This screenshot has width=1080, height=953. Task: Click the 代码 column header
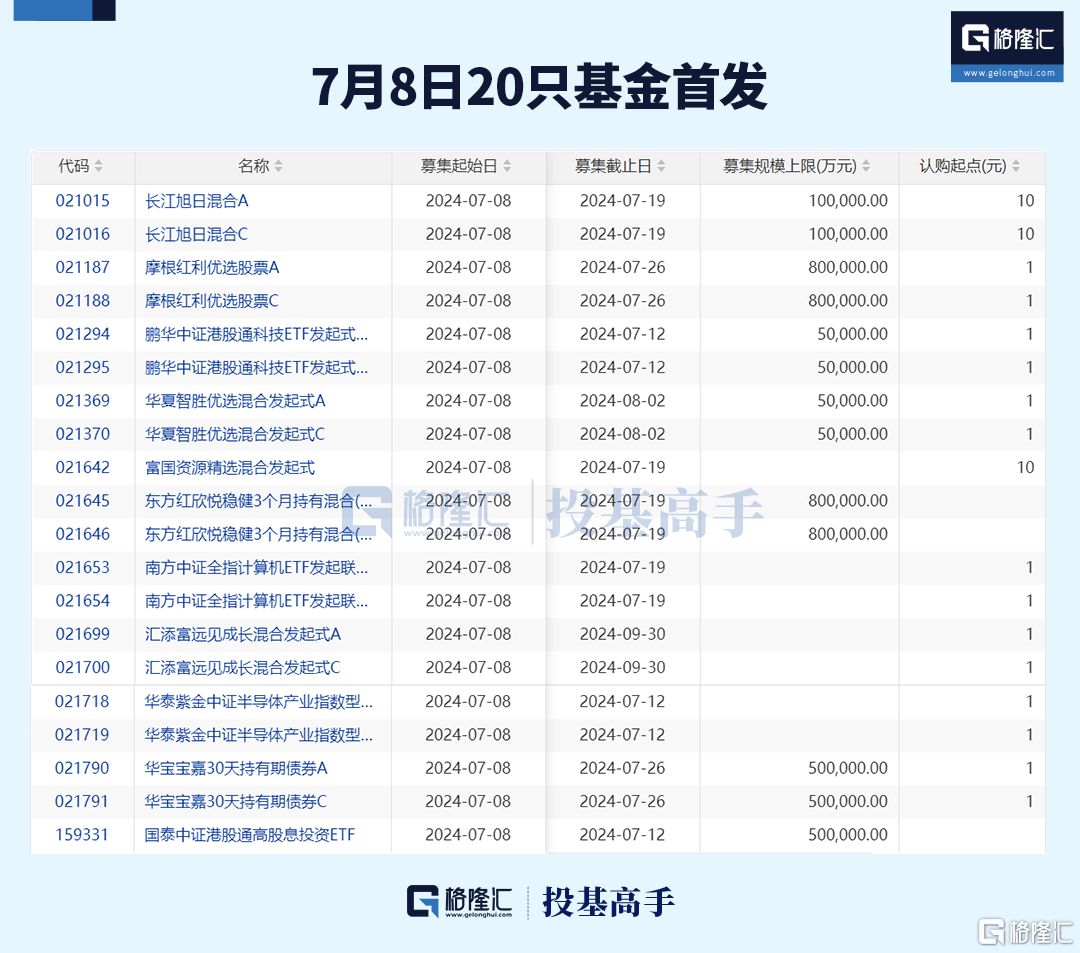click(x=83, y=167)
